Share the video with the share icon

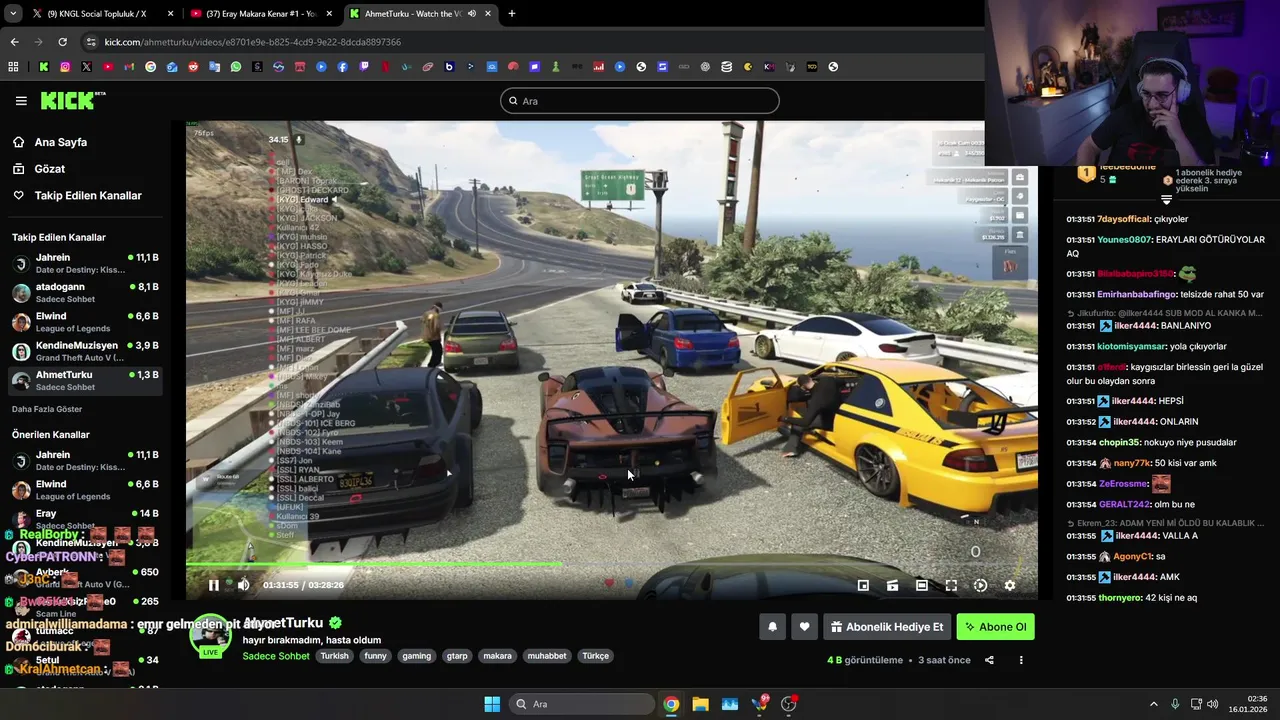click(989, 660)
